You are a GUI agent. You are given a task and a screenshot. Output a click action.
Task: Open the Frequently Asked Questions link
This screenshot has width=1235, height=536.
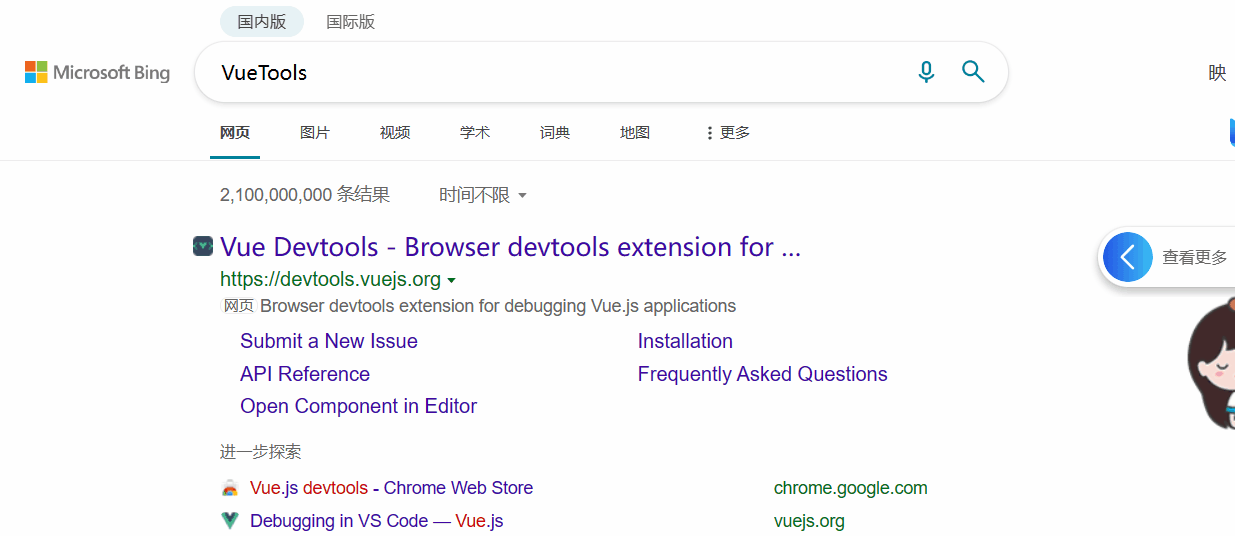[763, 374]
